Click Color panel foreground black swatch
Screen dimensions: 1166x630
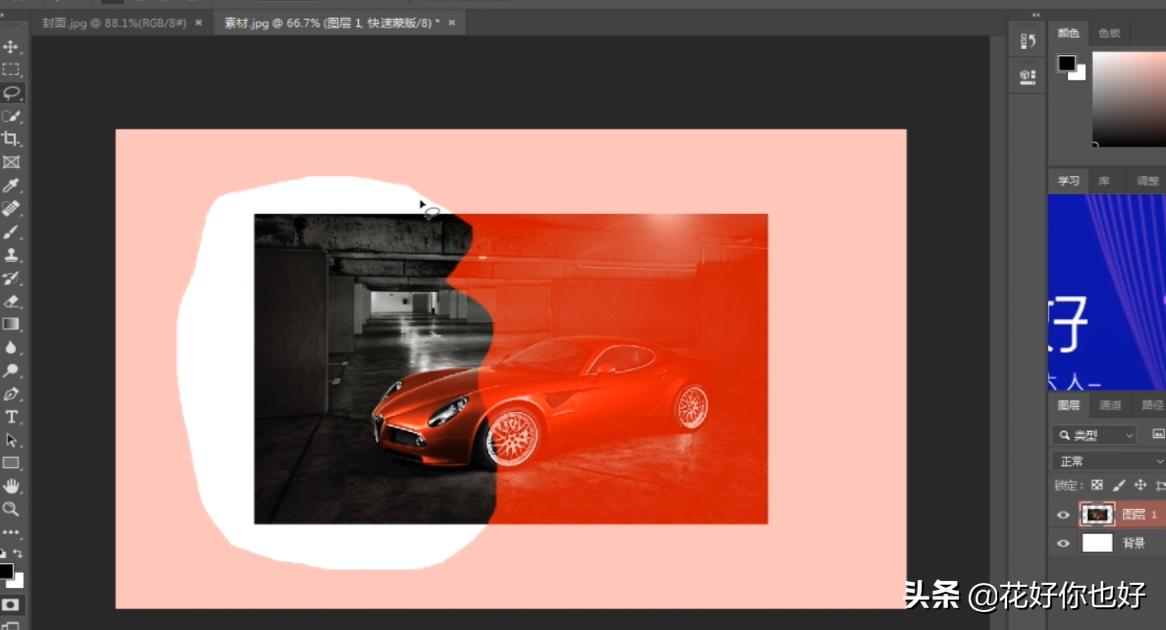[x=1067, y=63]
